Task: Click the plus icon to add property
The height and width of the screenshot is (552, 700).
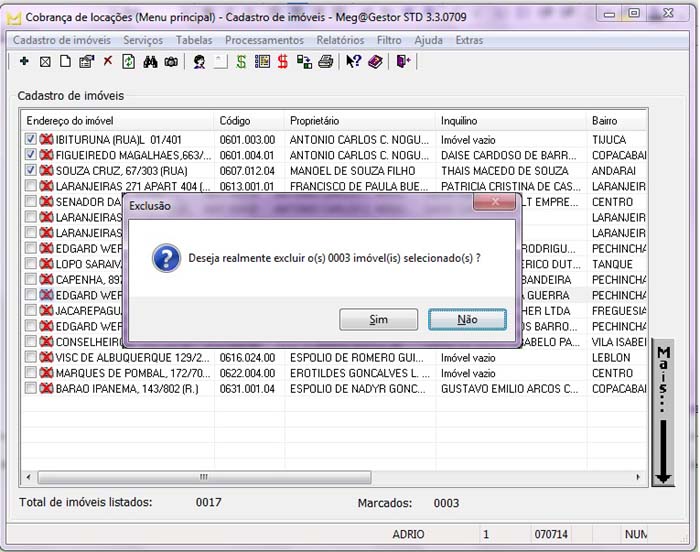Action: point(24,62)
